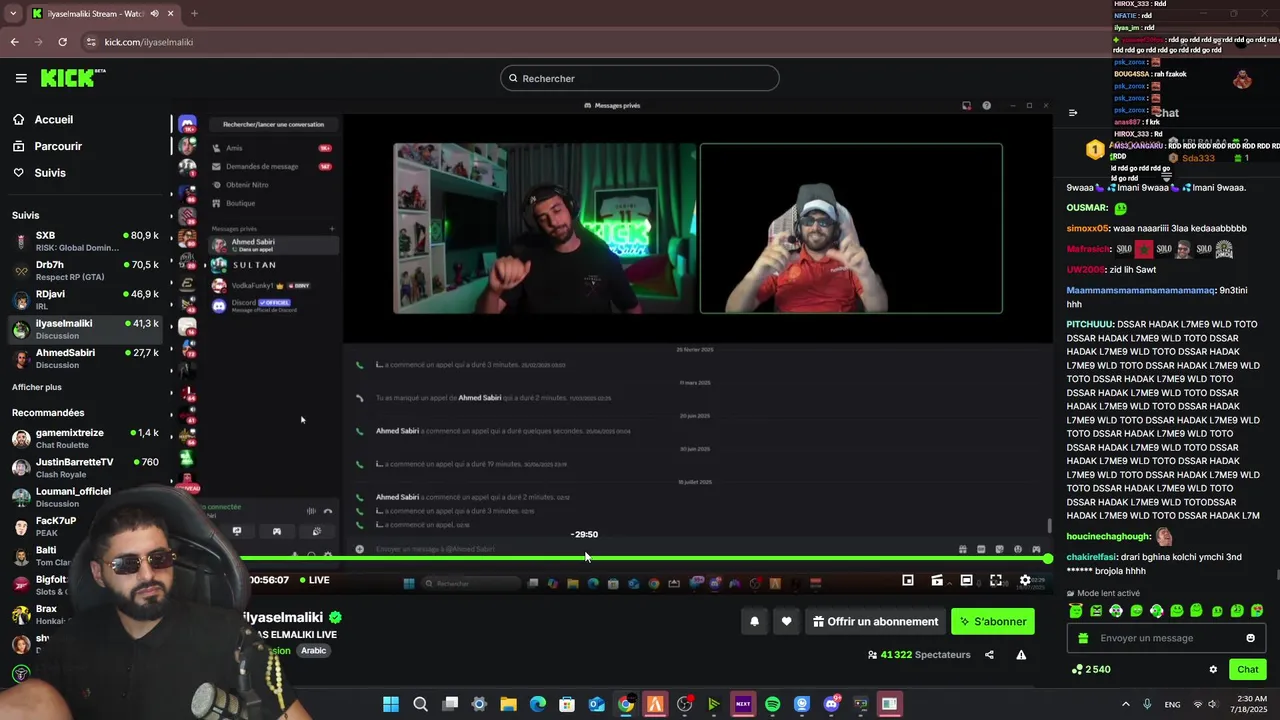Mute the tab with the speaker icon
1280x720 pixels.
click(153, 14)
